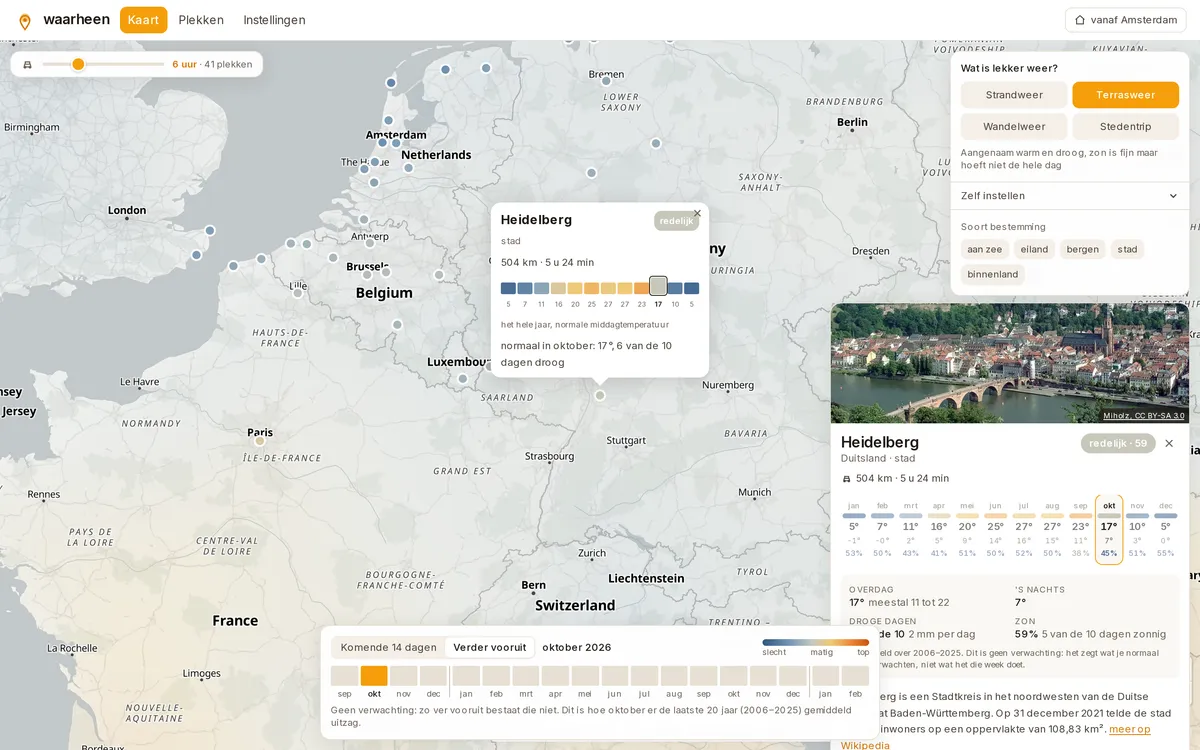Click the popup month swatch labeled 10

coord(675,288)
